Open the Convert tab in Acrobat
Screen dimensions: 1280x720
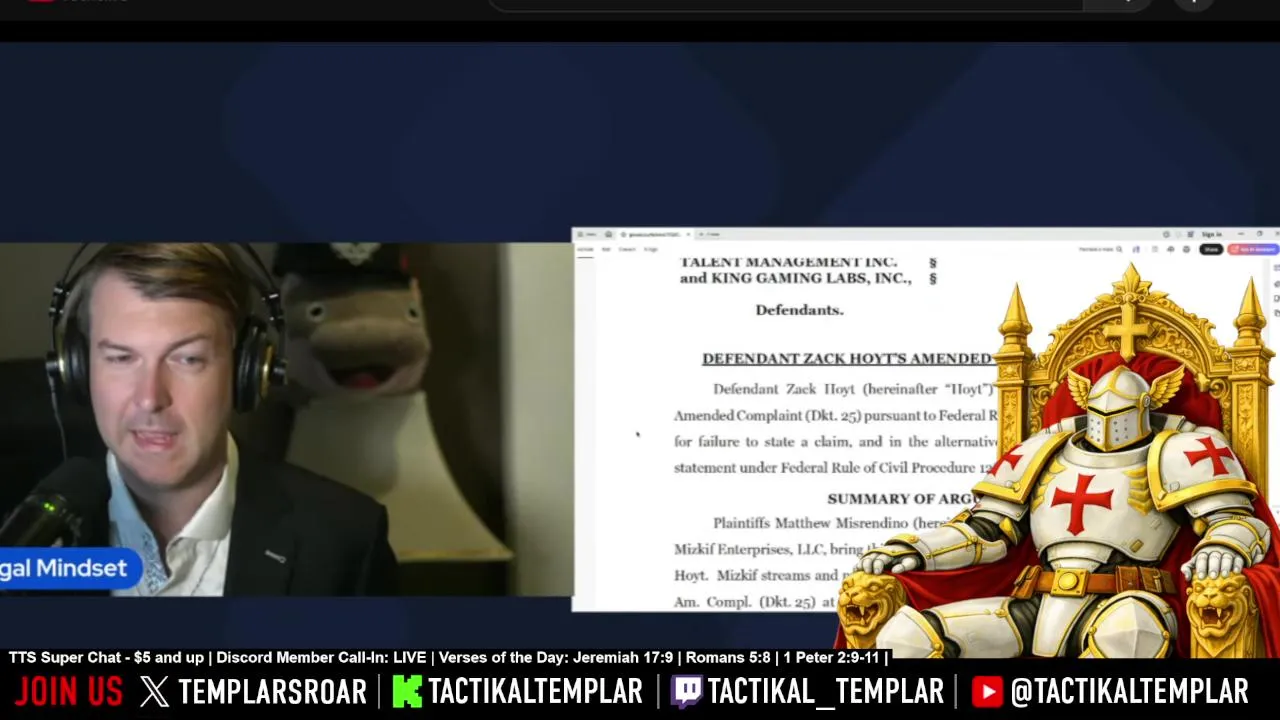[x=627, y=249]
